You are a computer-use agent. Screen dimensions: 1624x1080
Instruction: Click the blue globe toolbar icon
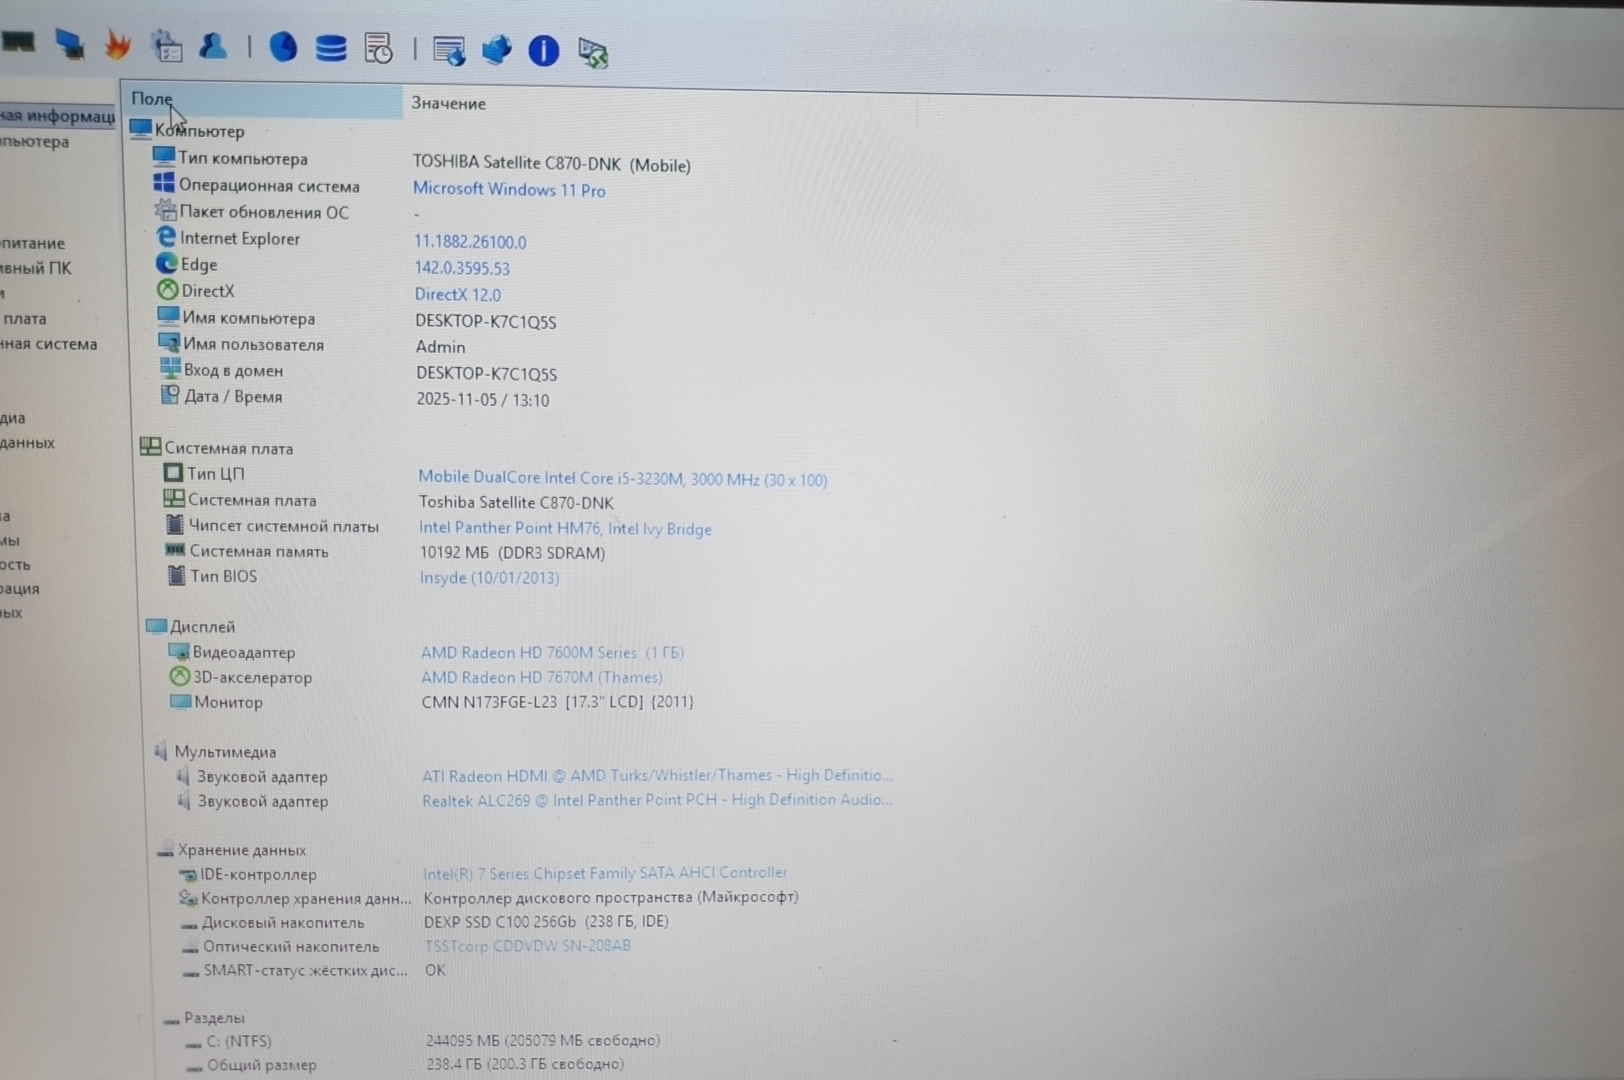(x=496, y=50)
